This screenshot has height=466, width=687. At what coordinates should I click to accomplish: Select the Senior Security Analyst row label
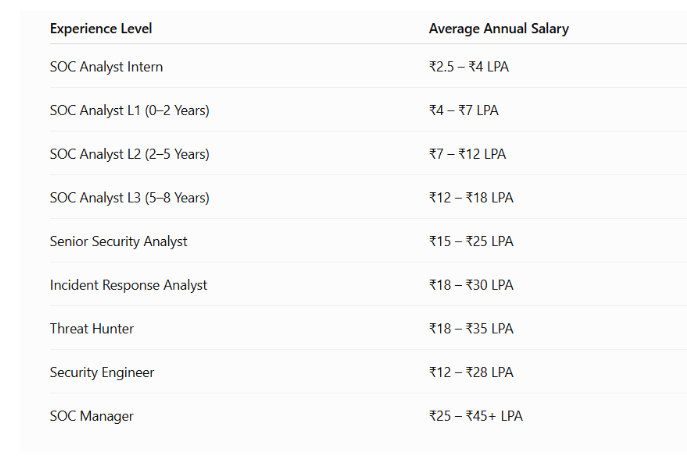tap(118, 241)
